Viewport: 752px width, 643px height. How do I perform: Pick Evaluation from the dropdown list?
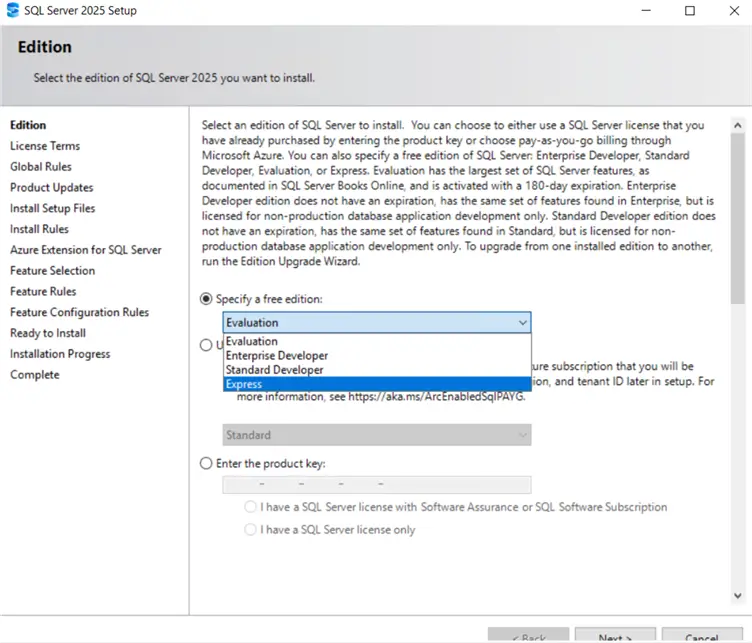377,341
